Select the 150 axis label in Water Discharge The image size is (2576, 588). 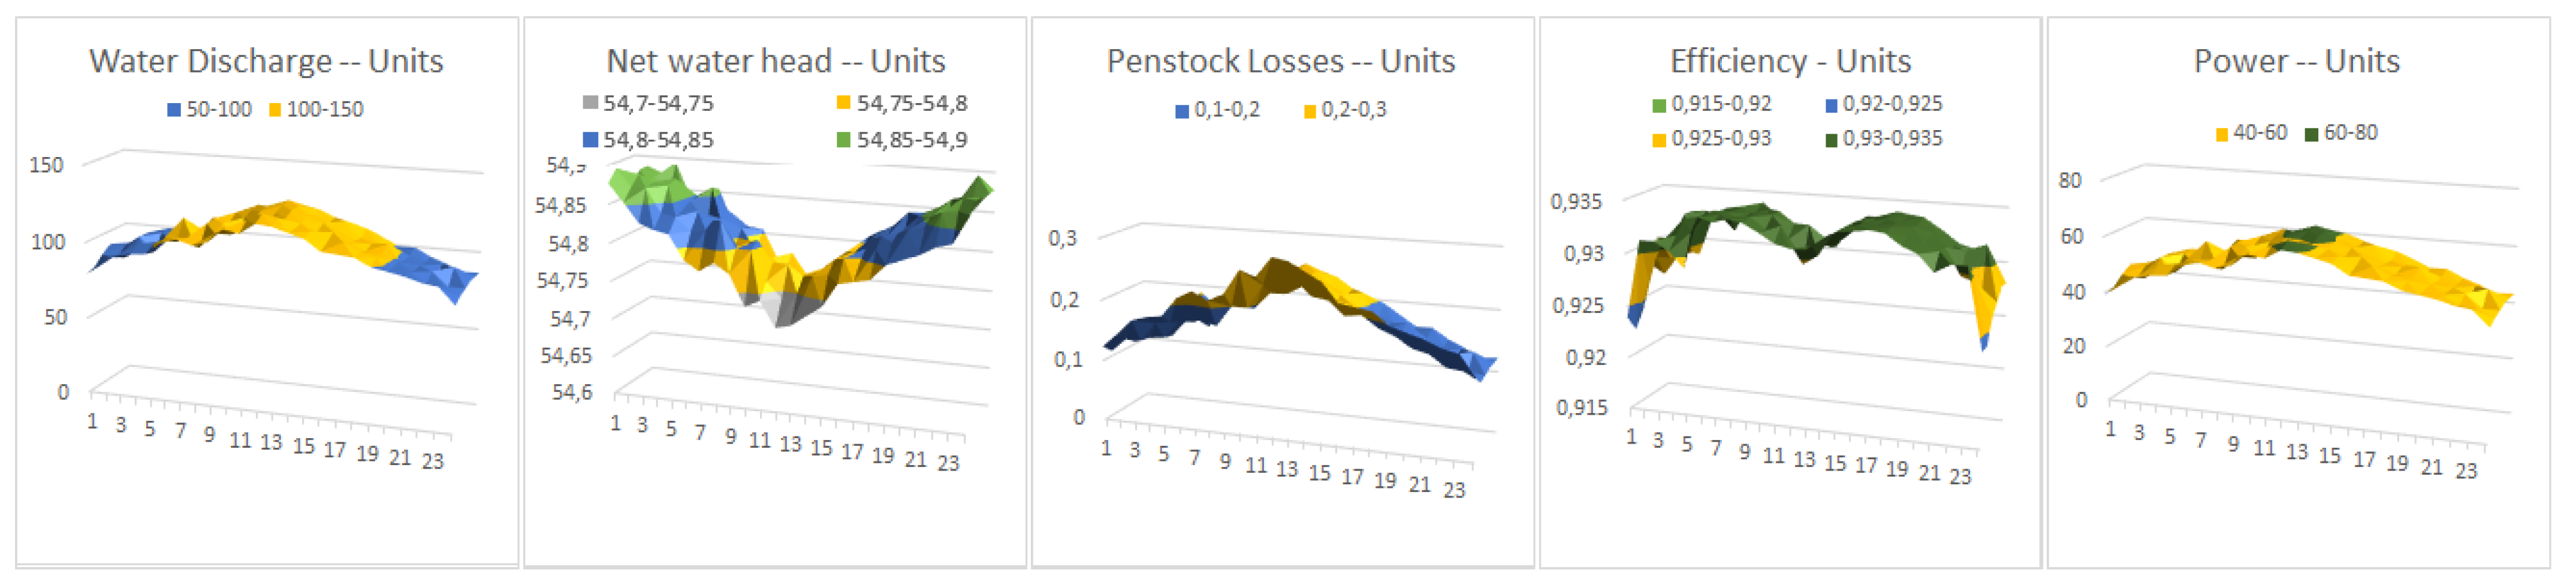coord(46,165)
